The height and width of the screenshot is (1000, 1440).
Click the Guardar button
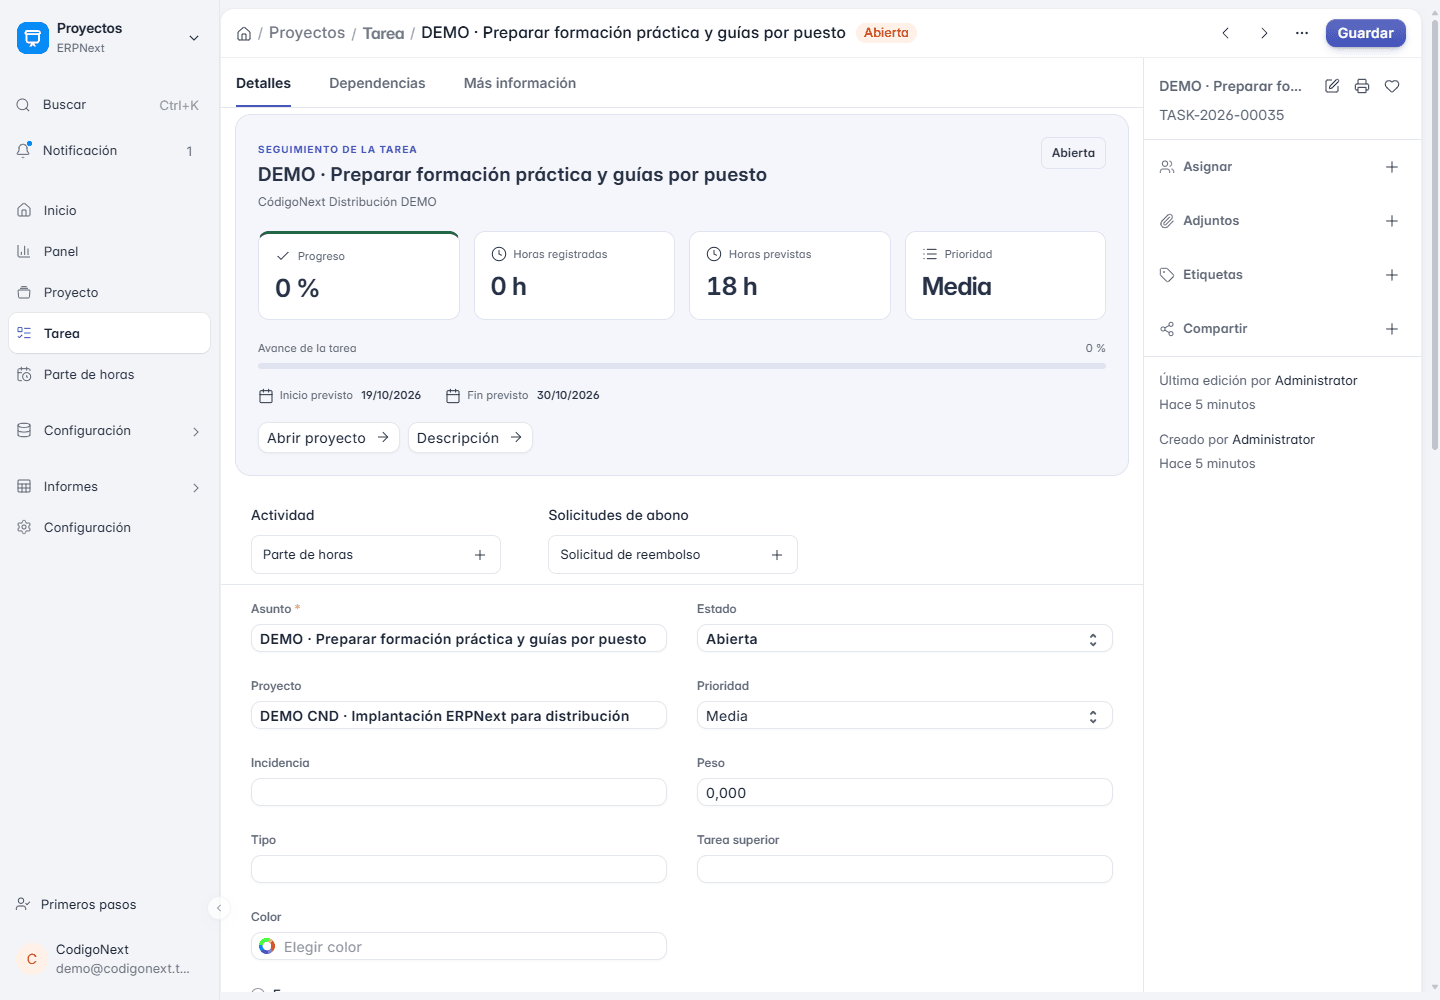click(x=1366, y=33)
